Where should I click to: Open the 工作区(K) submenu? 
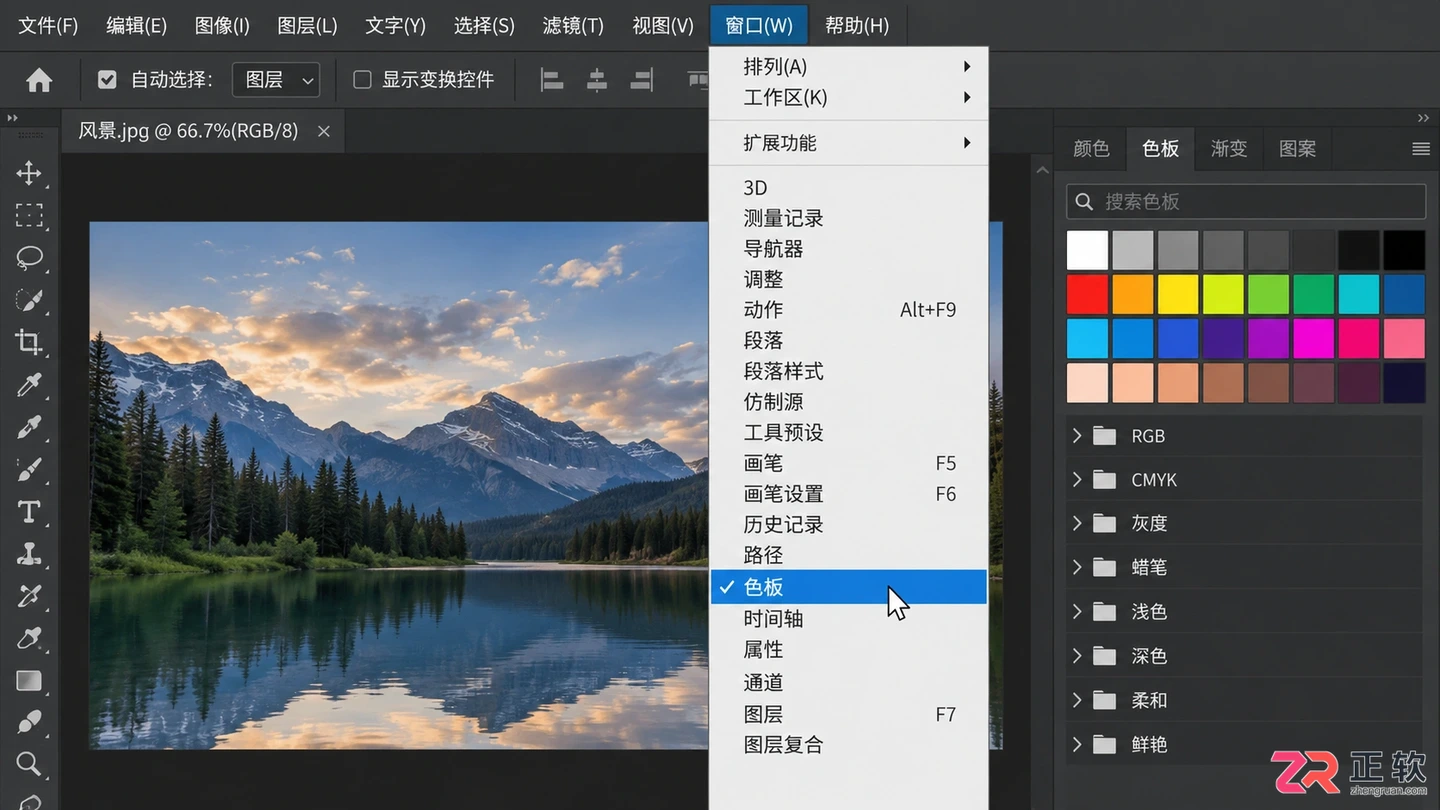pos(848,97)
